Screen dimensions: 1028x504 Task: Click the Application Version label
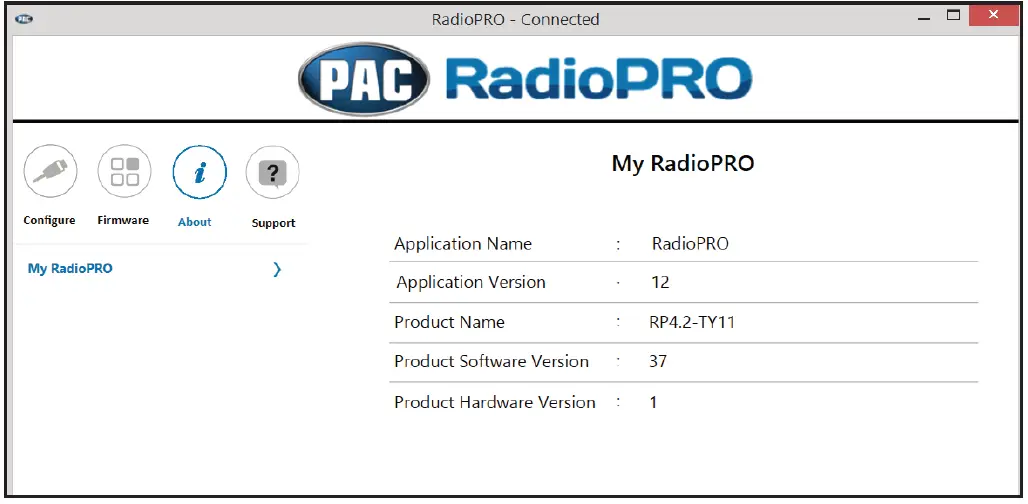pyautogui.click(x=471, y=282)
